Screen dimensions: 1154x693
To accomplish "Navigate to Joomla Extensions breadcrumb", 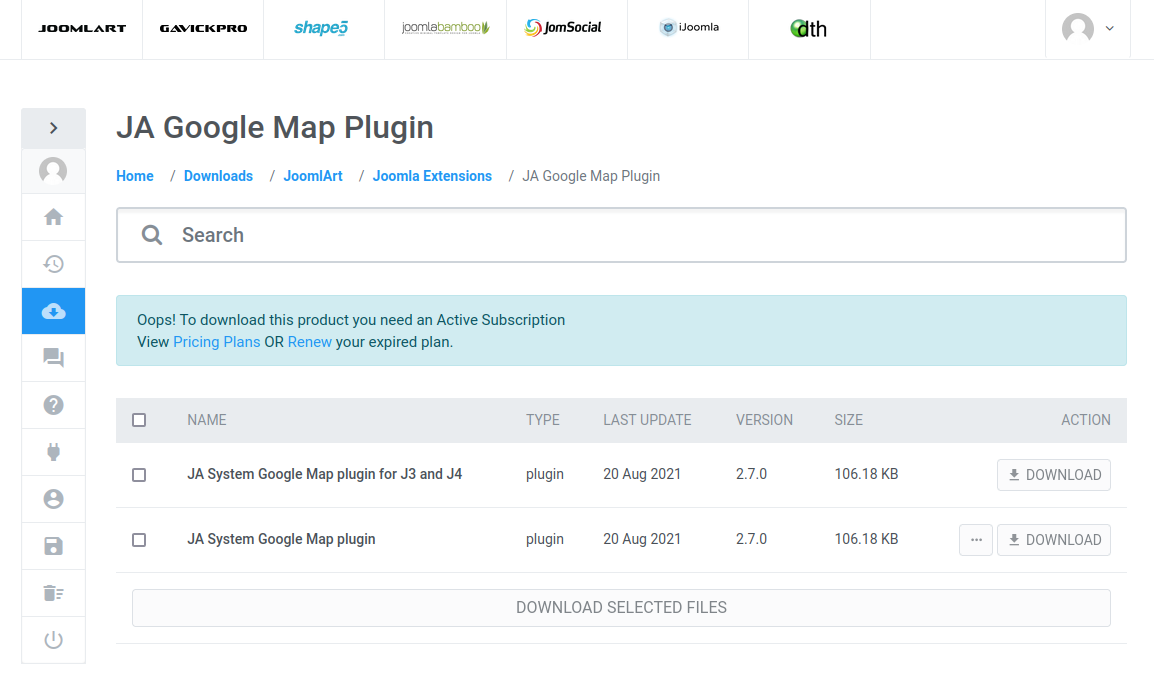I will click(432, 176).
